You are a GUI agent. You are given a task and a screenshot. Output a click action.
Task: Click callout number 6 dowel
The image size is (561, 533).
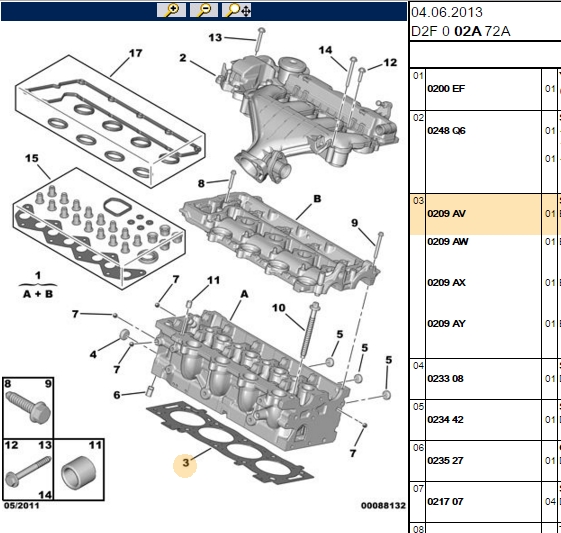tap(117, 395)
